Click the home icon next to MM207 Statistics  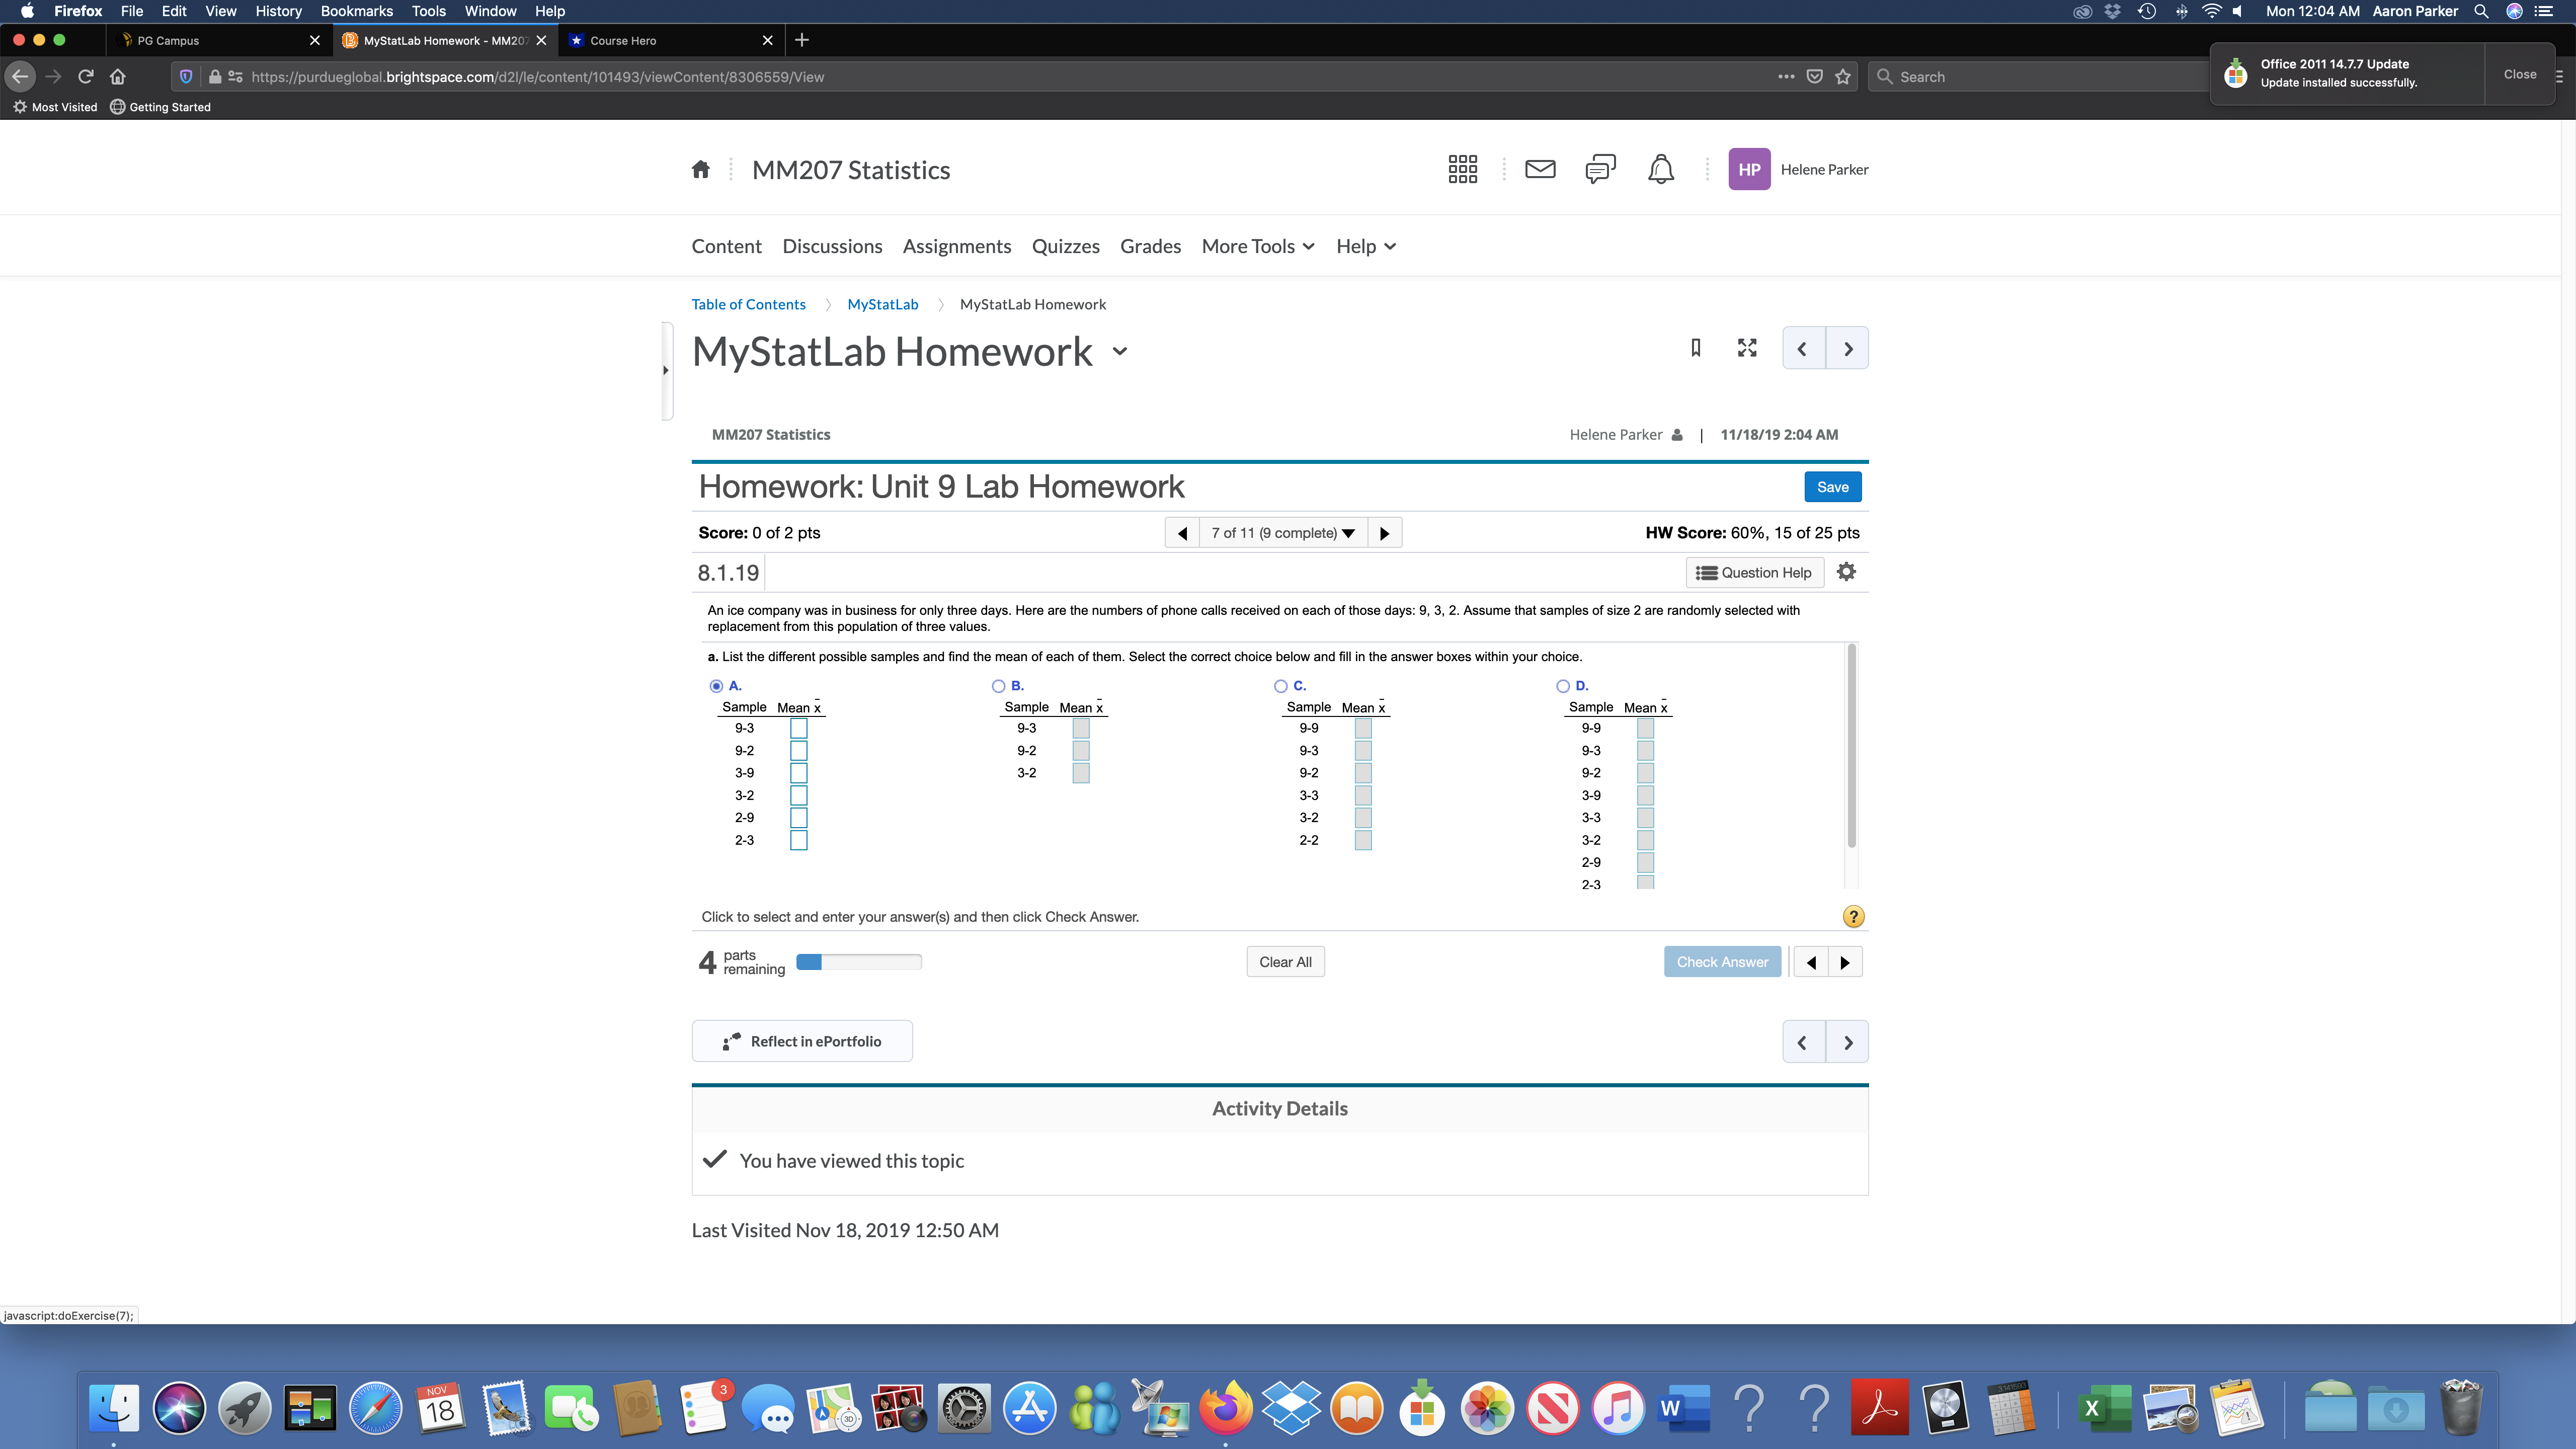tap(700, 169)
